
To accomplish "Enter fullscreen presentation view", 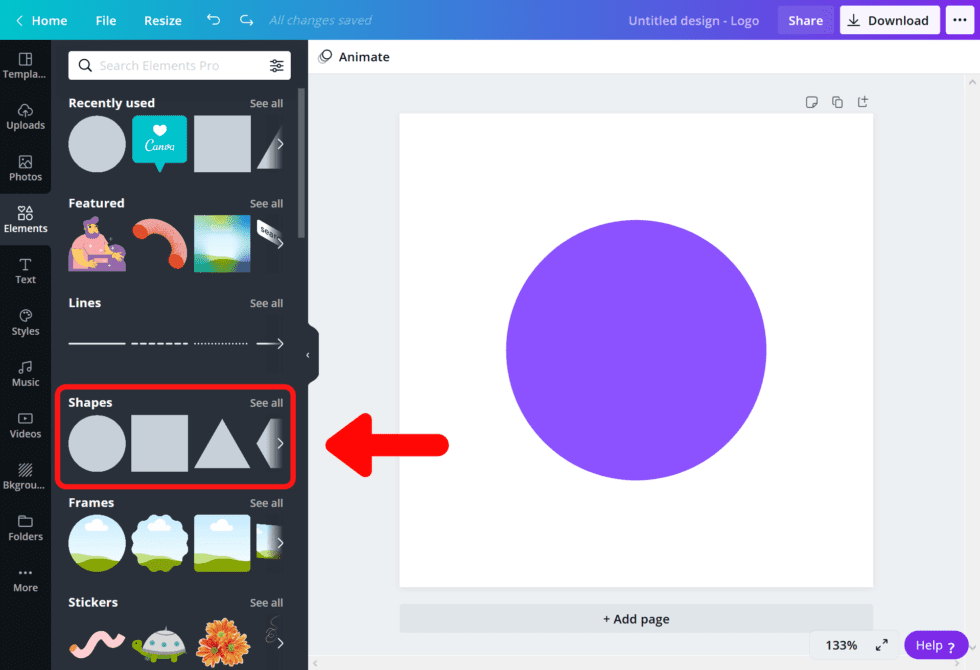I will [881, 645].
